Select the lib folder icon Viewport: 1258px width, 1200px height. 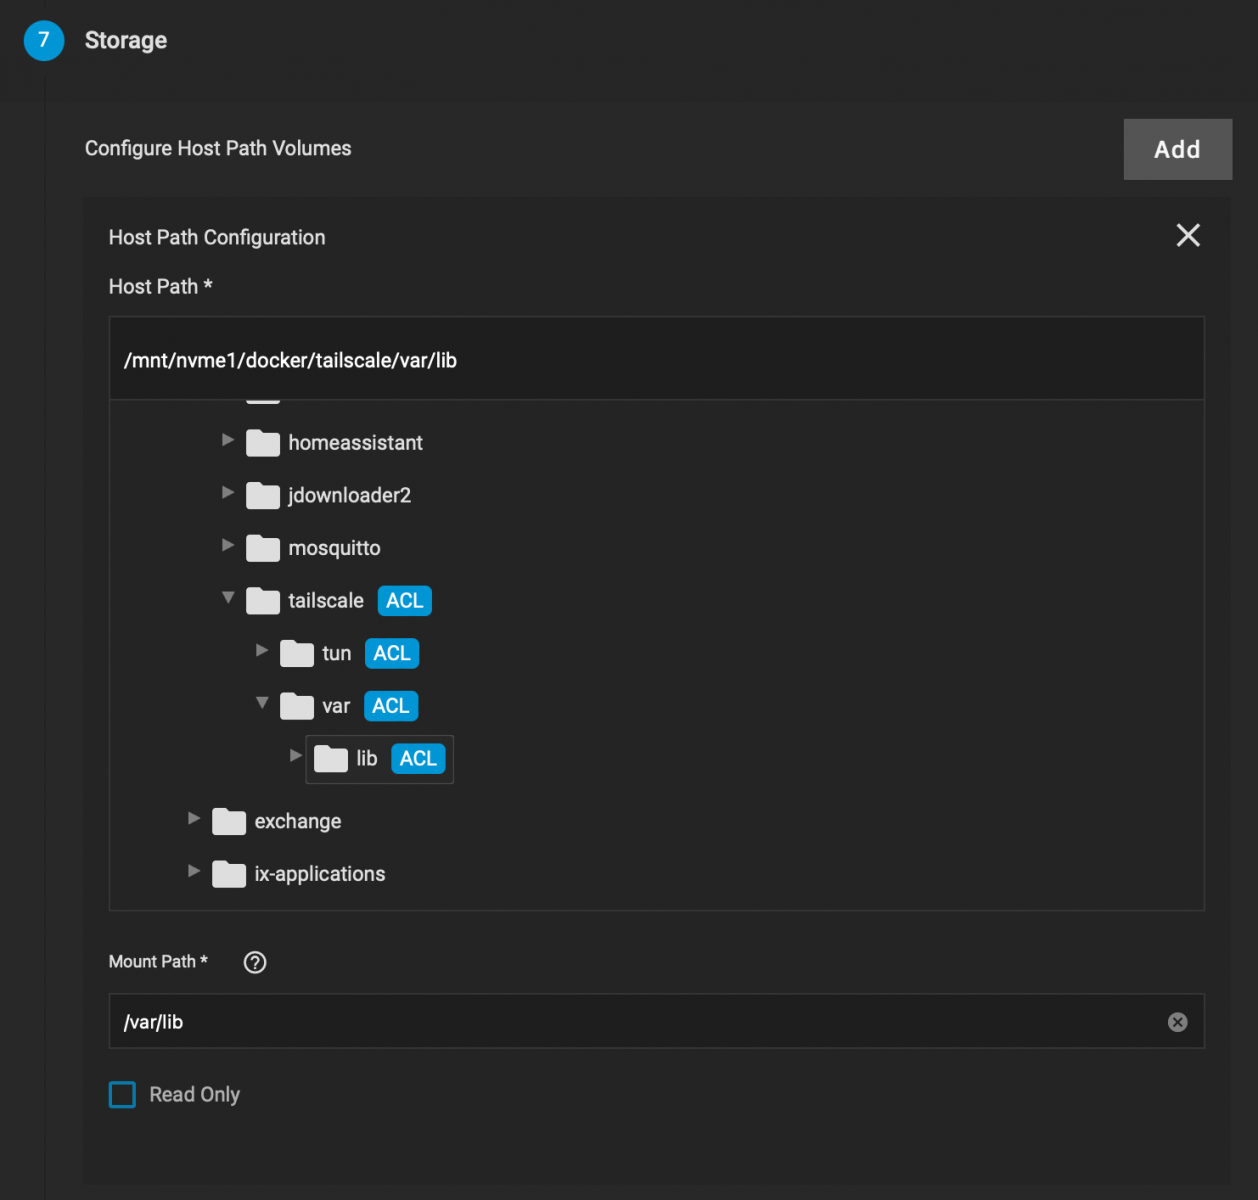331,759
